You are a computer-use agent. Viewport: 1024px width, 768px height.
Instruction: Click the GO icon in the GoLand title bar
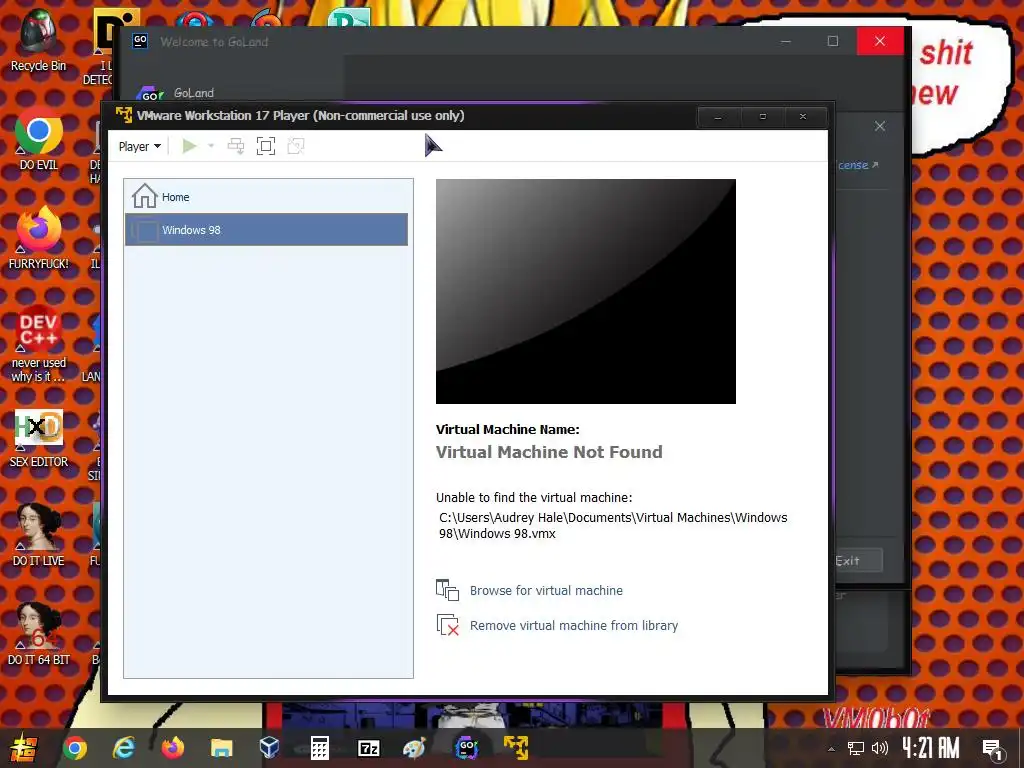pos(140,41)
